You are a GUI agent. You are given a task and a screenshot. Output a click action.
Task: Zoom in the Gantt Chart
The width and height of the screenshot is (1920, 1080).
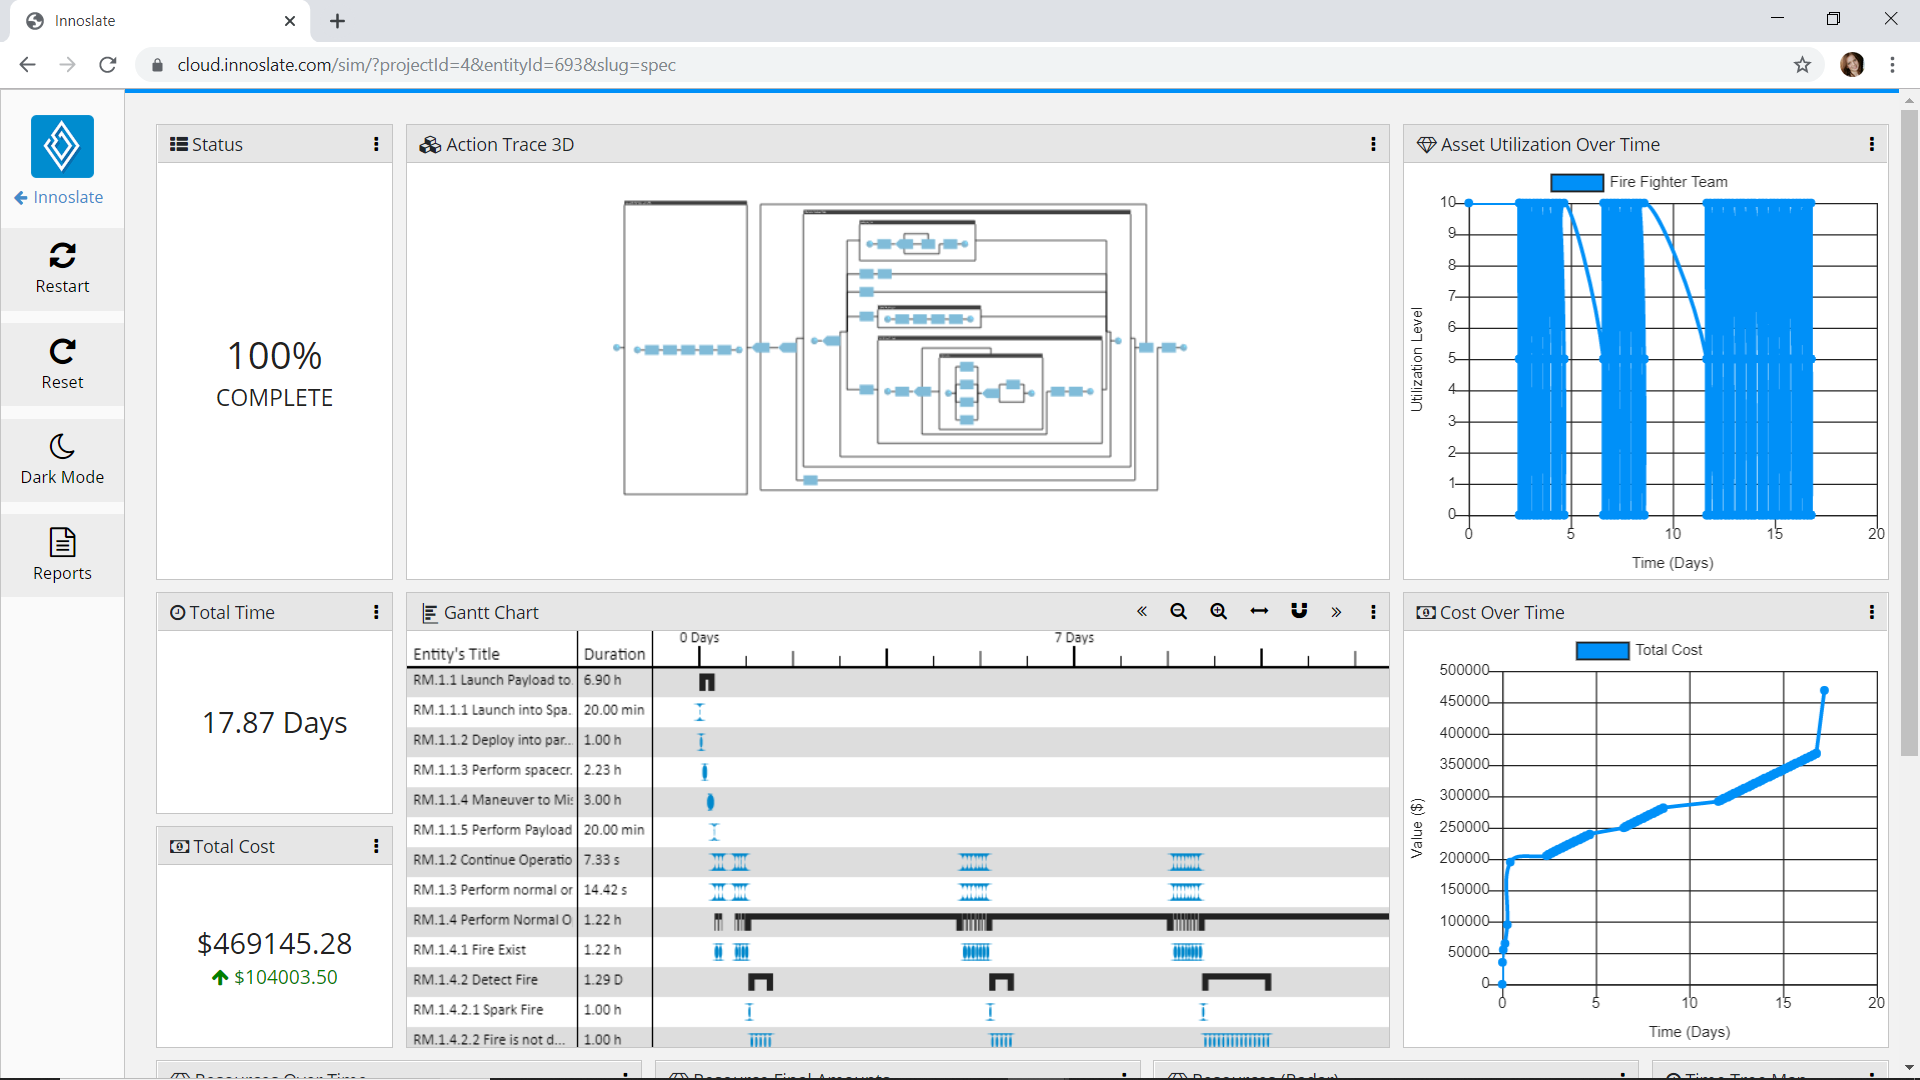click(1218, 612)
